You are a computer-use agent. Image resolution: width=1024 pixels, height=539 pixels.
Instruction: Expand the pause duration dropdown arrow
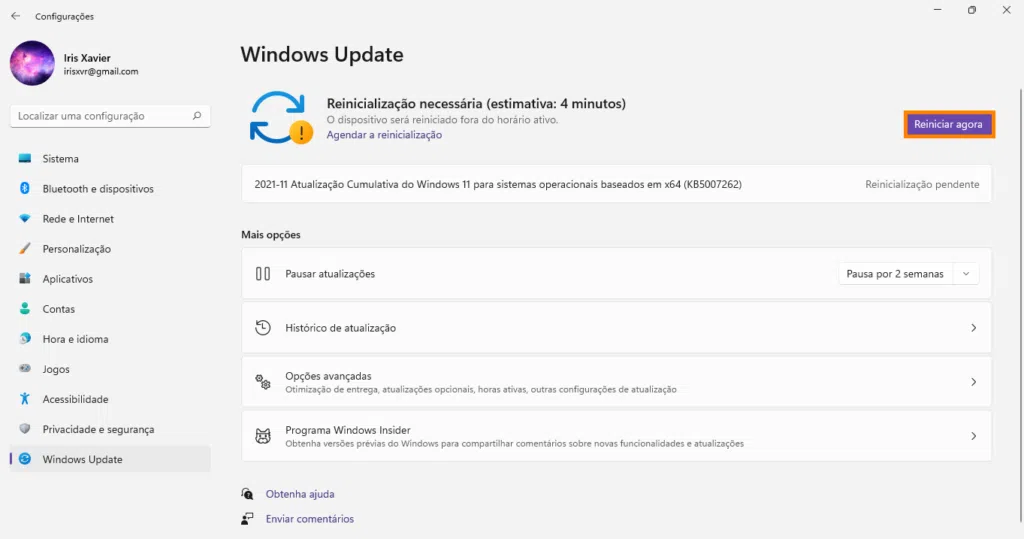(x=966, y=274)
